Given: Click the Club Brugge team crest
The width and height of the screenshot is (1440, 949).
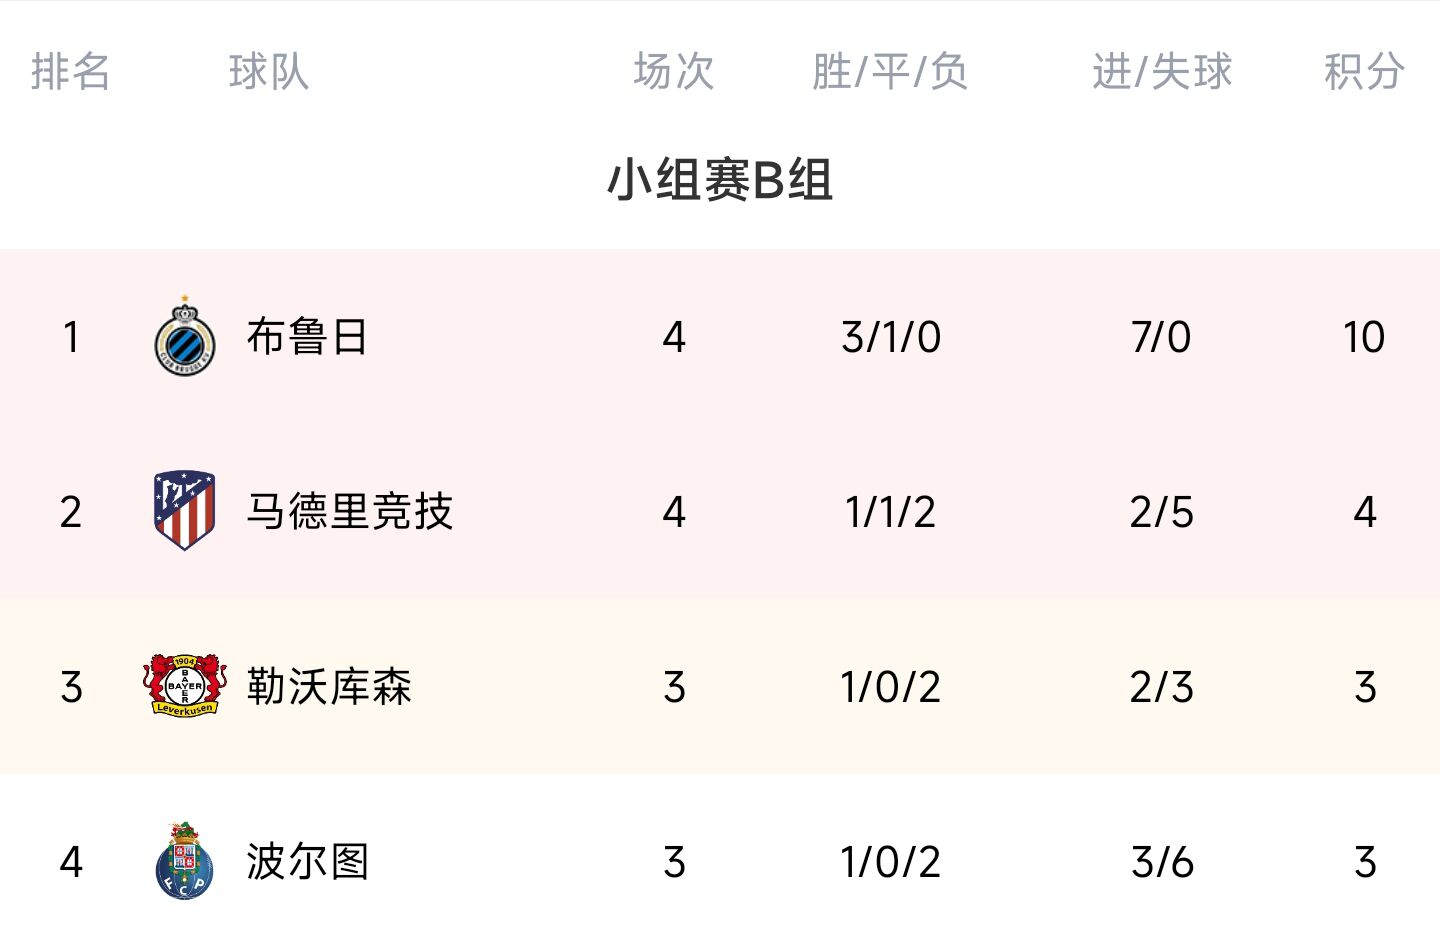Looking at the screenshot, I should click(185, 337).
